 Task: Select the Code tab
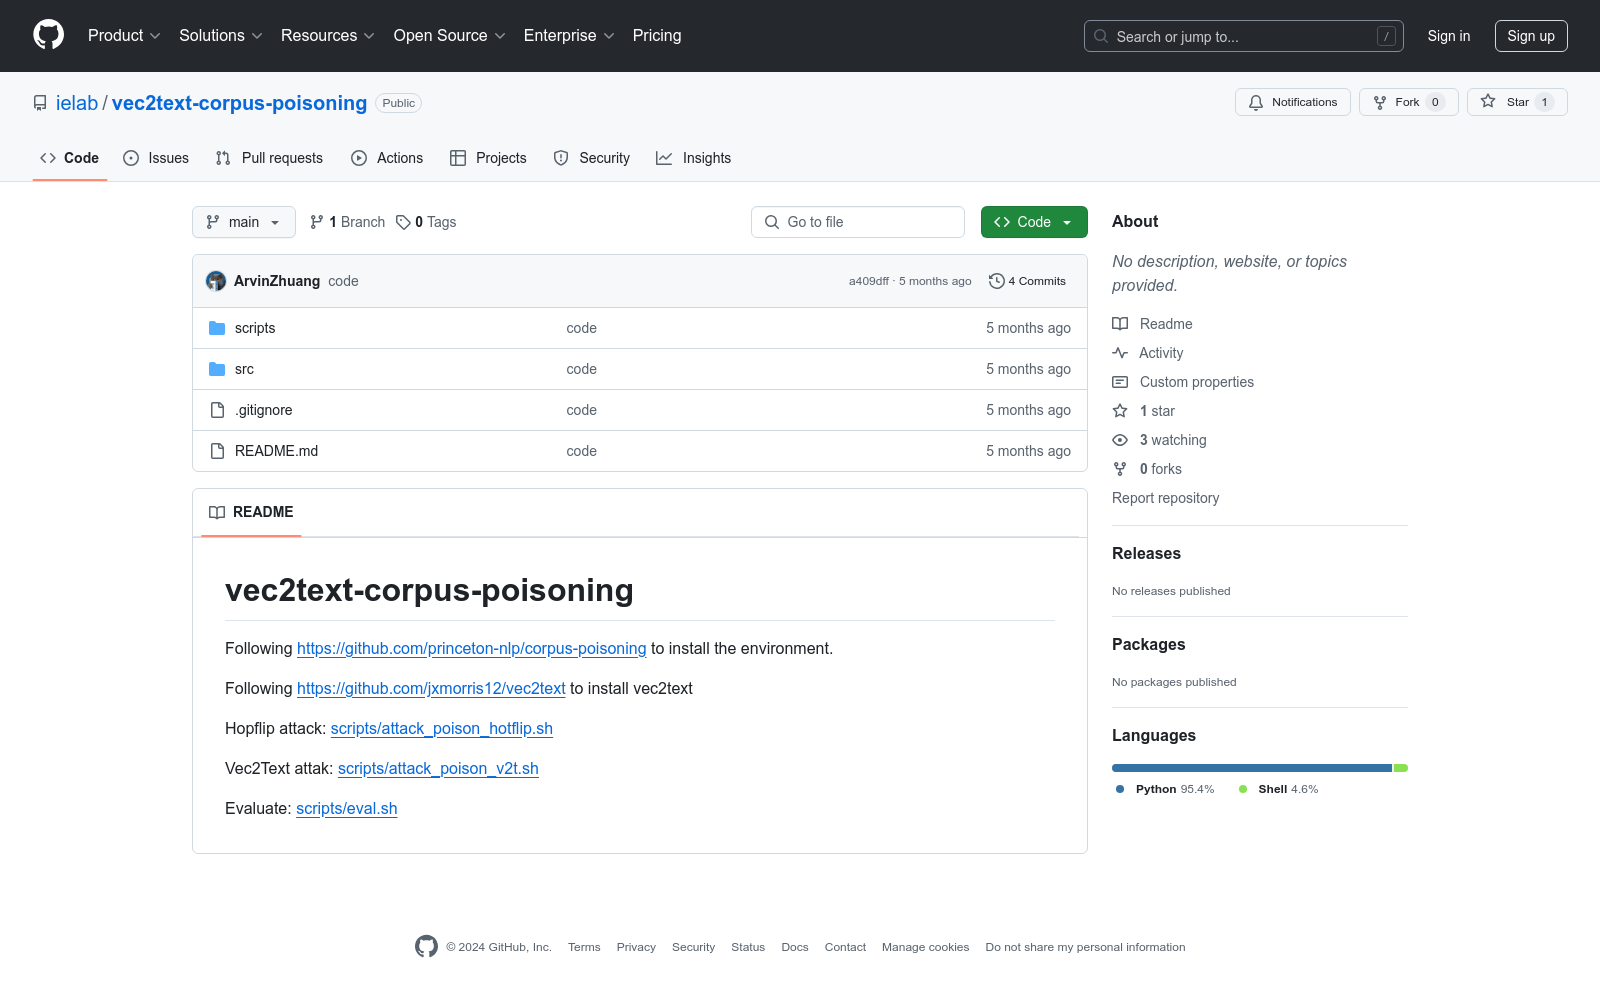70,158
